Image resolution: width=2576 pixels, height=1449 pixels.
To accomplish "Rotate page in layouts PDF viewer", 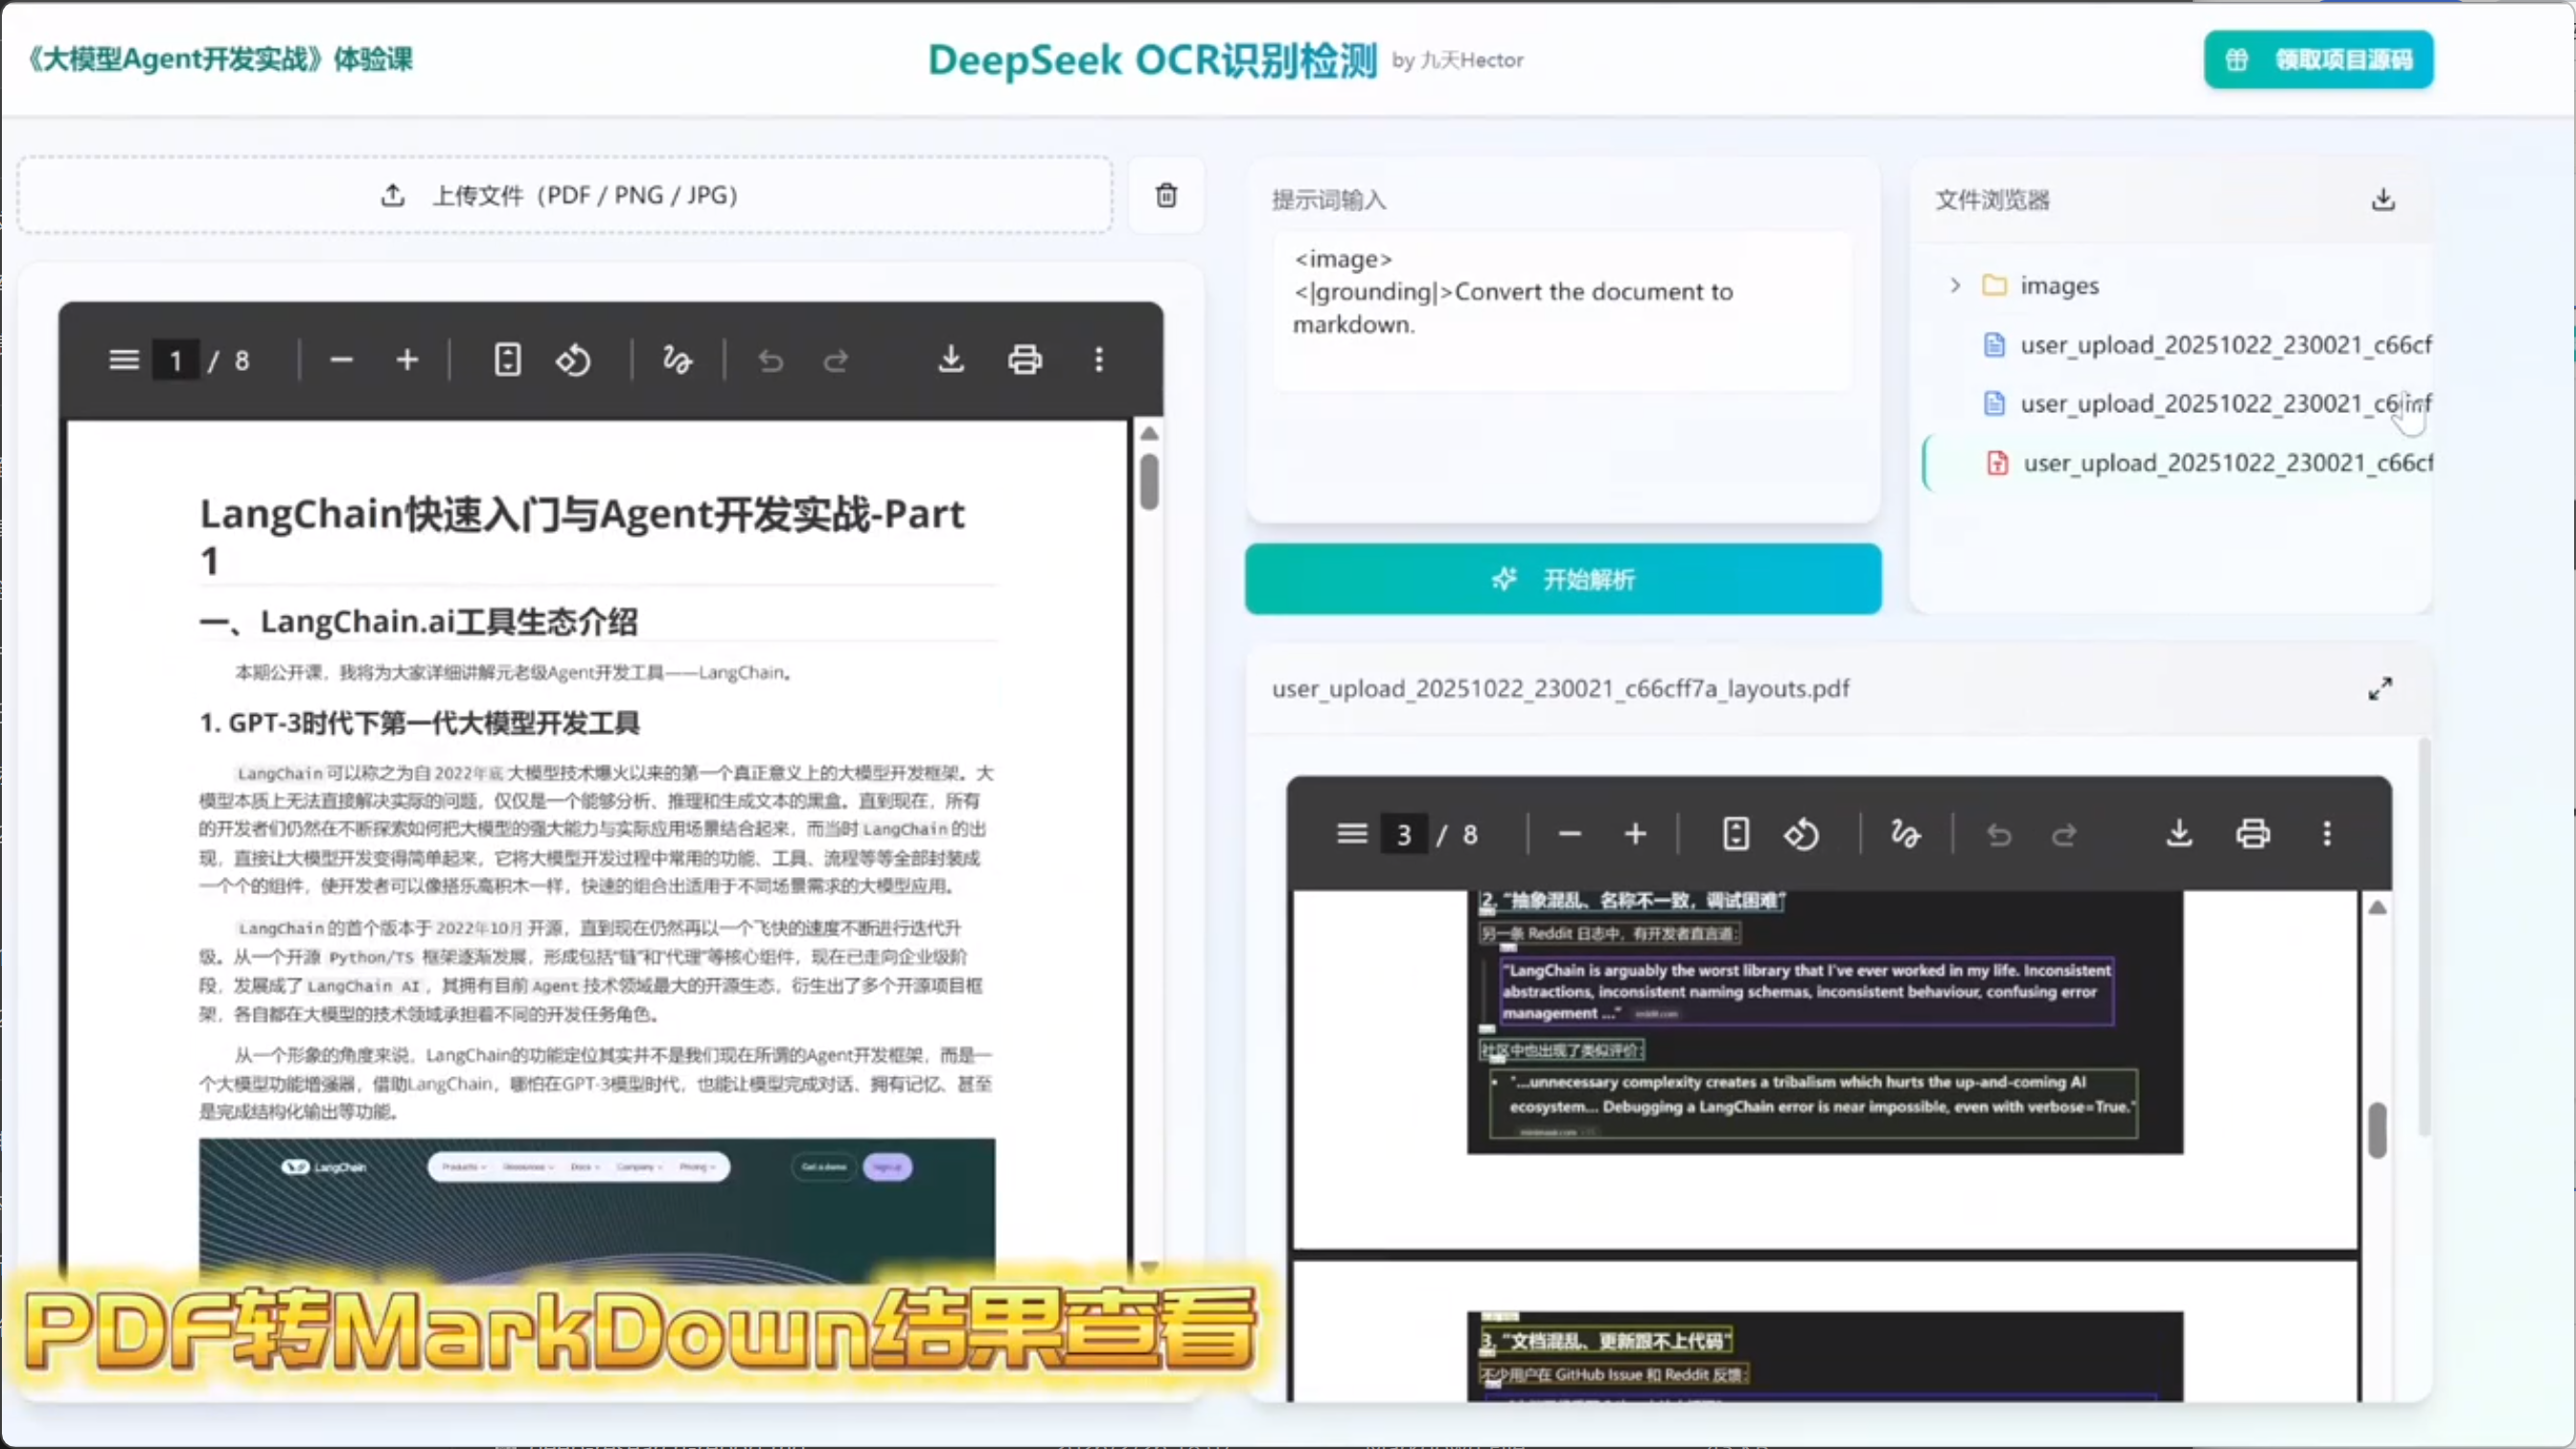I will (x=1802, y=834).
